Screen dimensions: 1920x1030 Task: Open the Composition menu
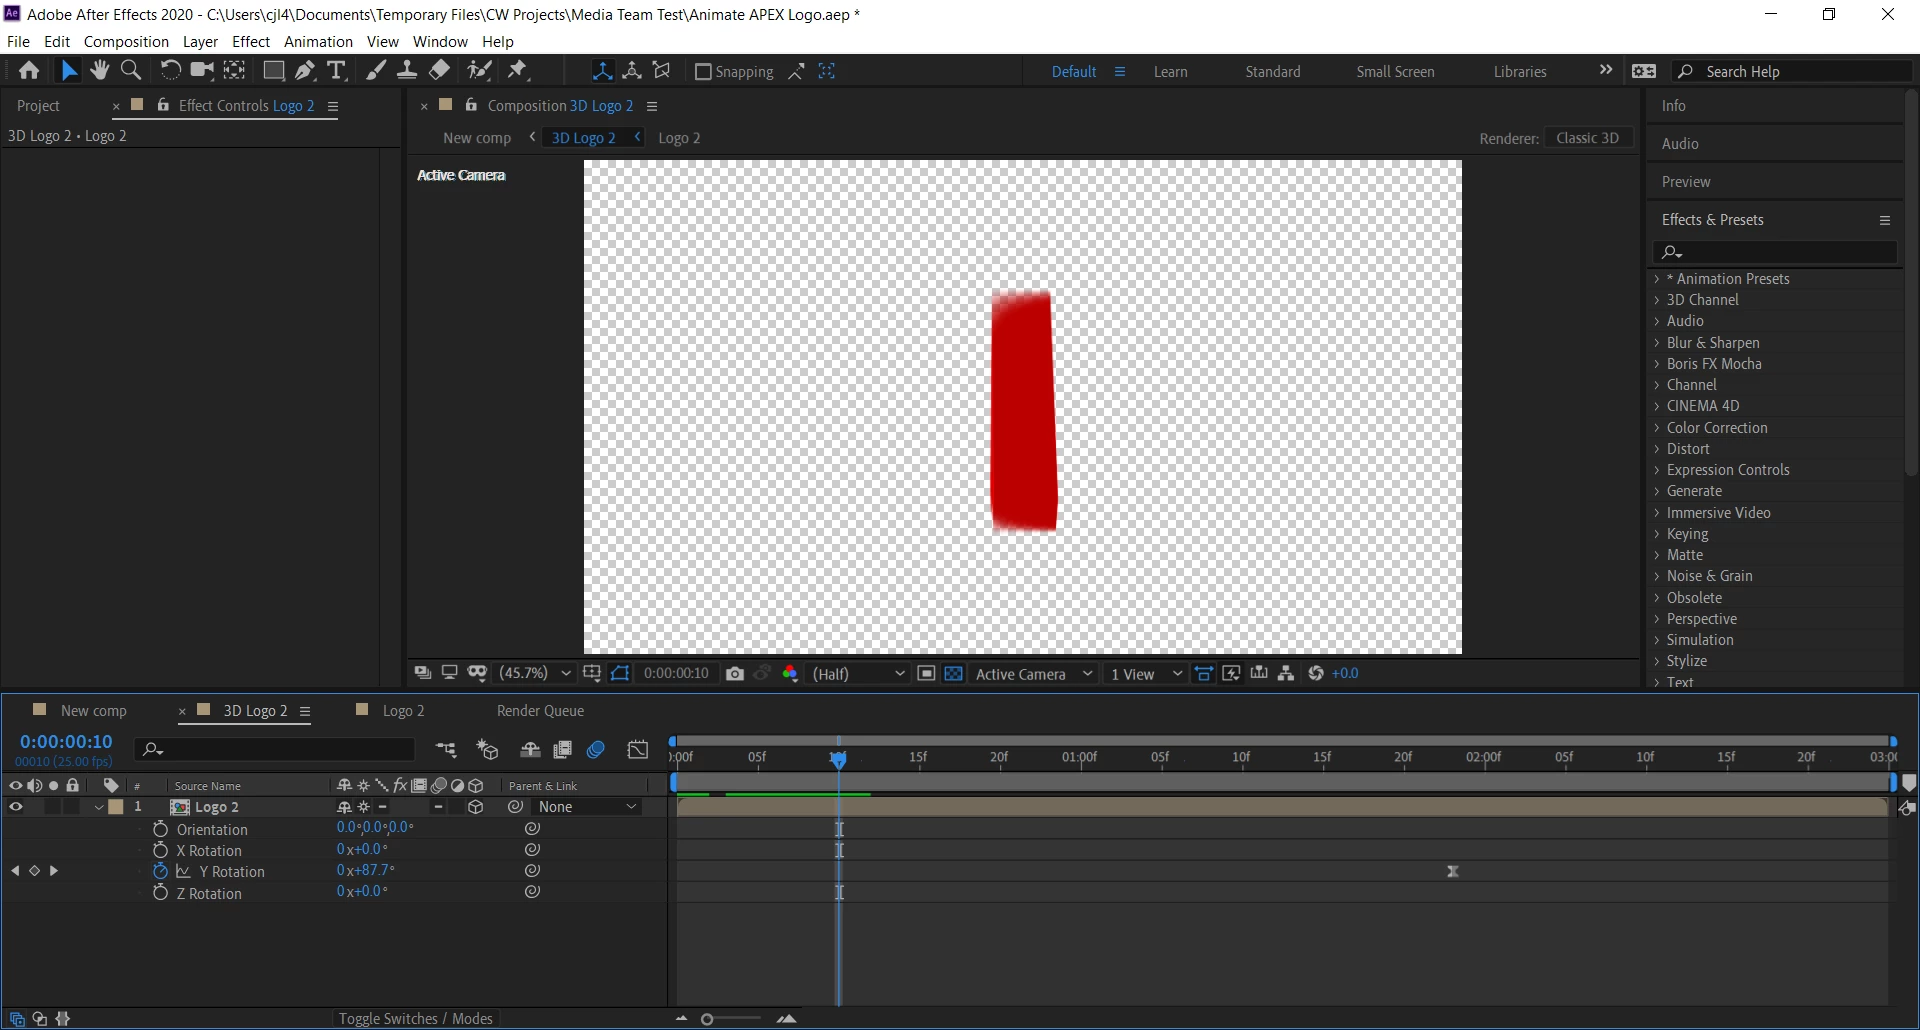[x=126, y=42]
